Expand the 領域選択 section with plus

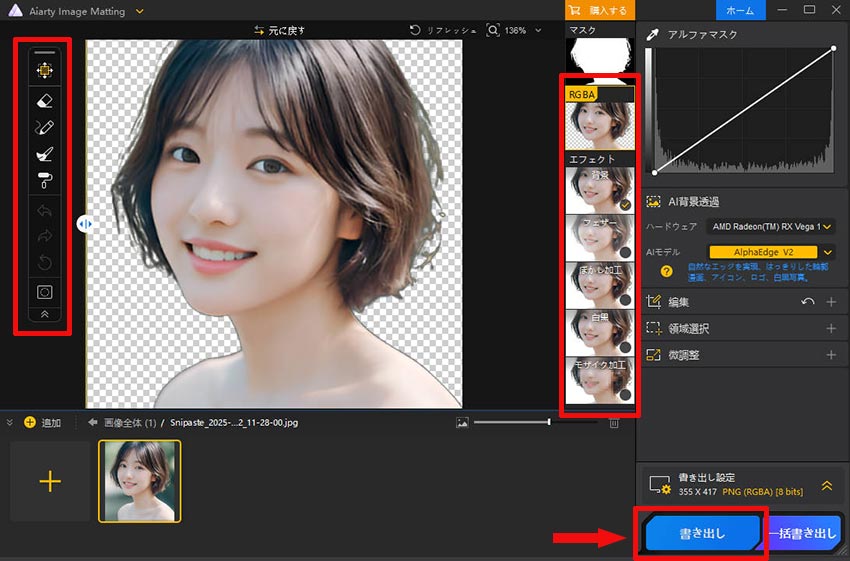tap(831, 328)
